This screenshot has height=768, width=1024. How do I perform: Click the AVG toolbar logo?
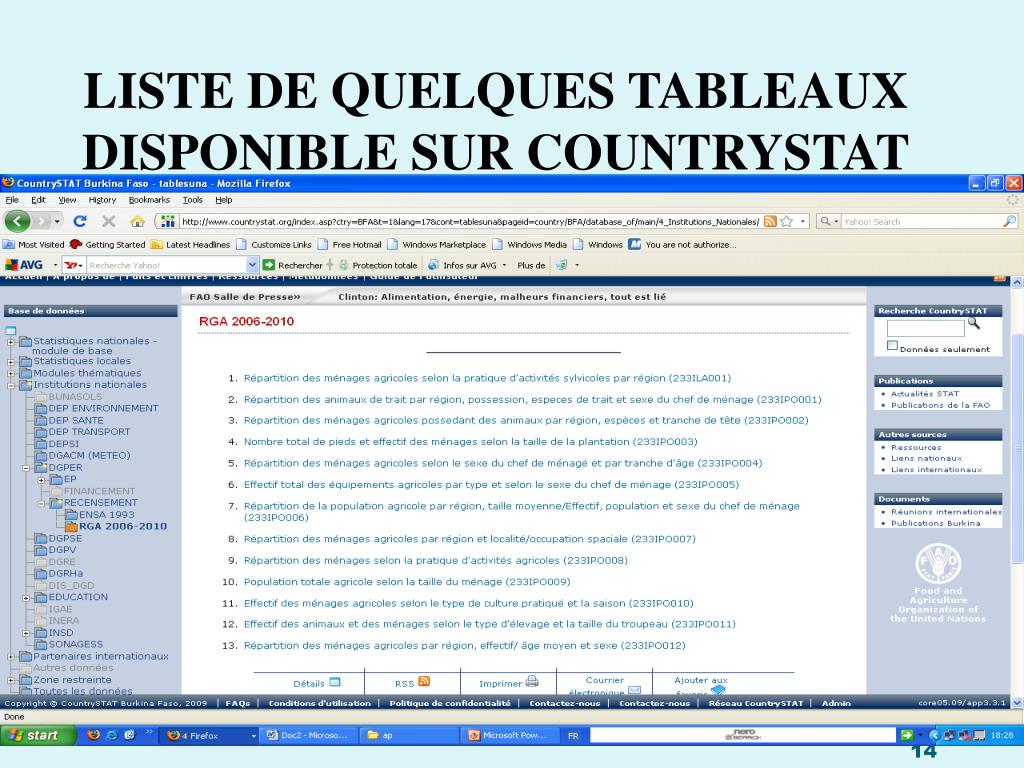click(24, 265)
